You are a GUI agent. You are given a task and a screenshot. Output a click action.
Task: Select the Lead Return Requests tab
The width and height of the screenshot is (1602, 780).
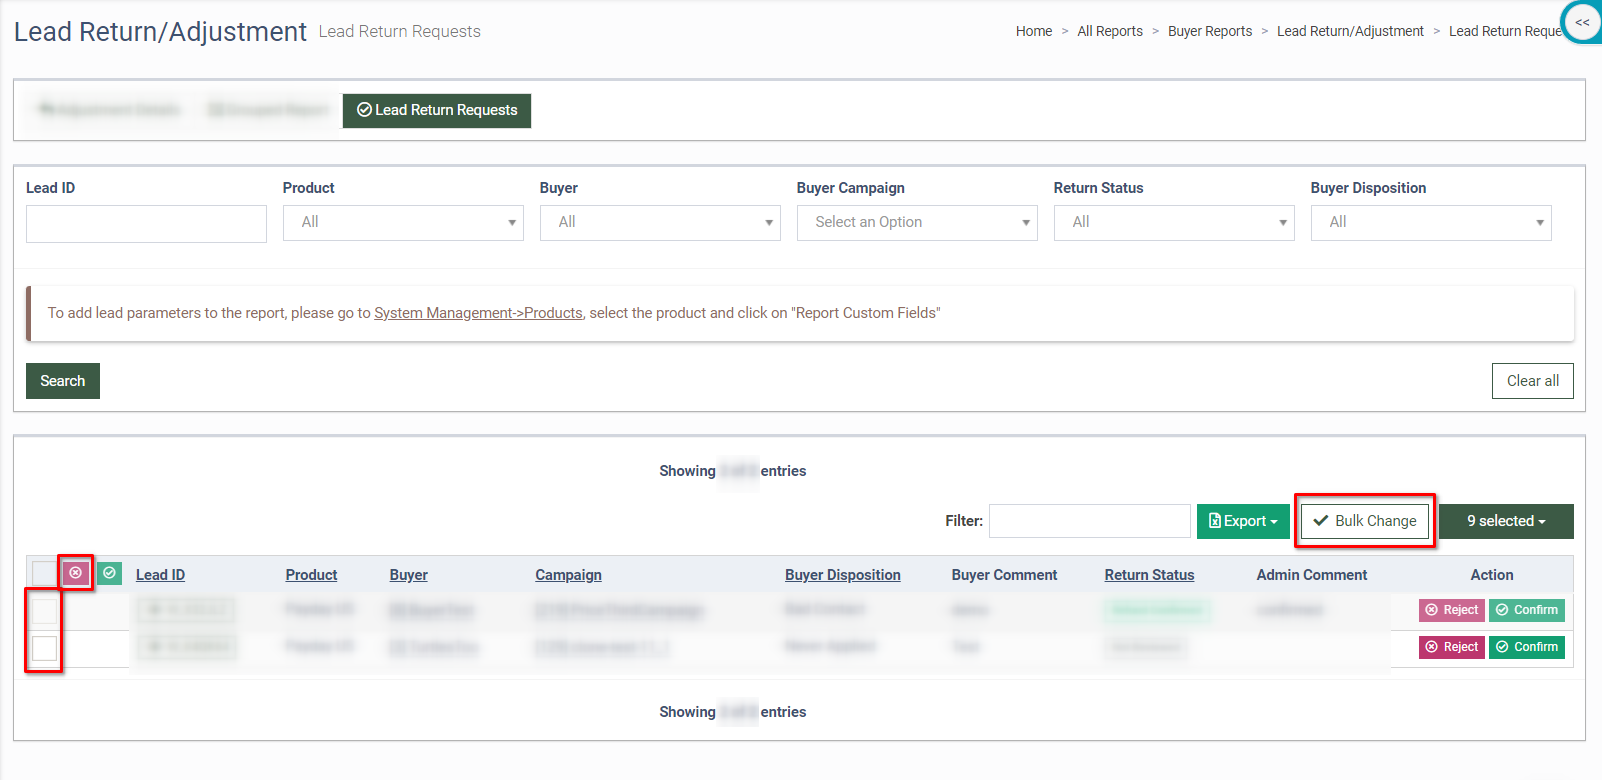click(437, 110)
